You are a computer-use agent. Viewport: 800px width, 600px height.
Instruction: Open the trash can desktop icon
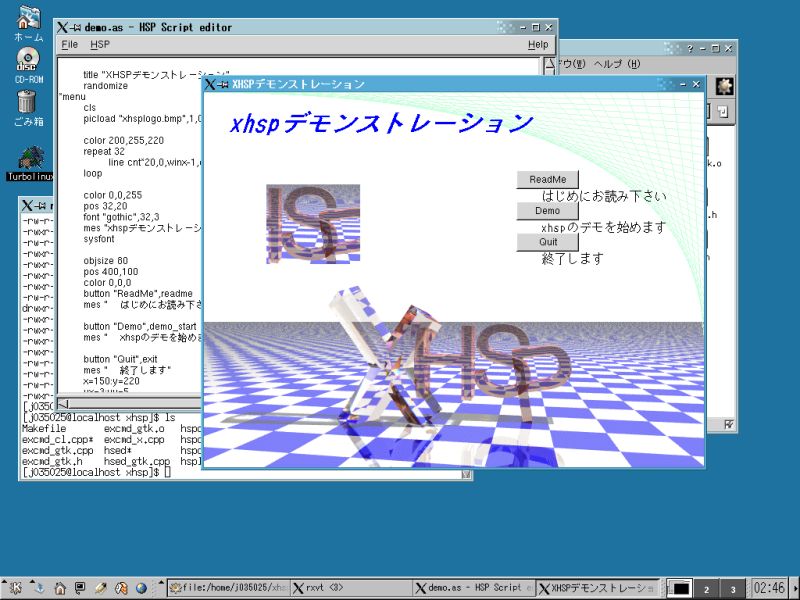click(28, 103)
